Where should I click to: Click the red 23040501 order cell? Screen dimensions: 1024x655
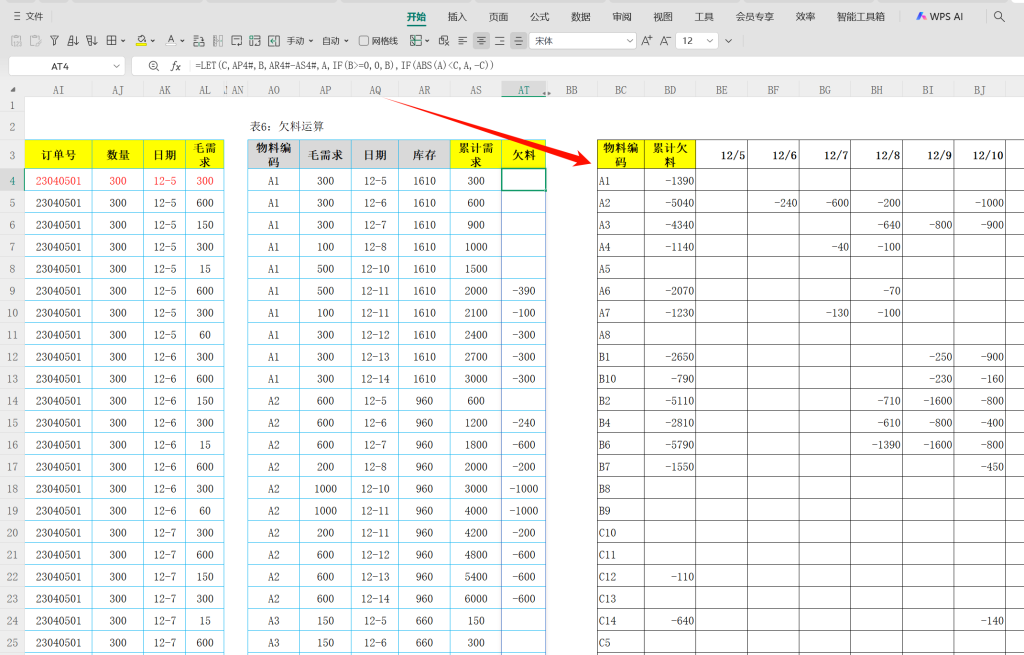coord(58,180)
